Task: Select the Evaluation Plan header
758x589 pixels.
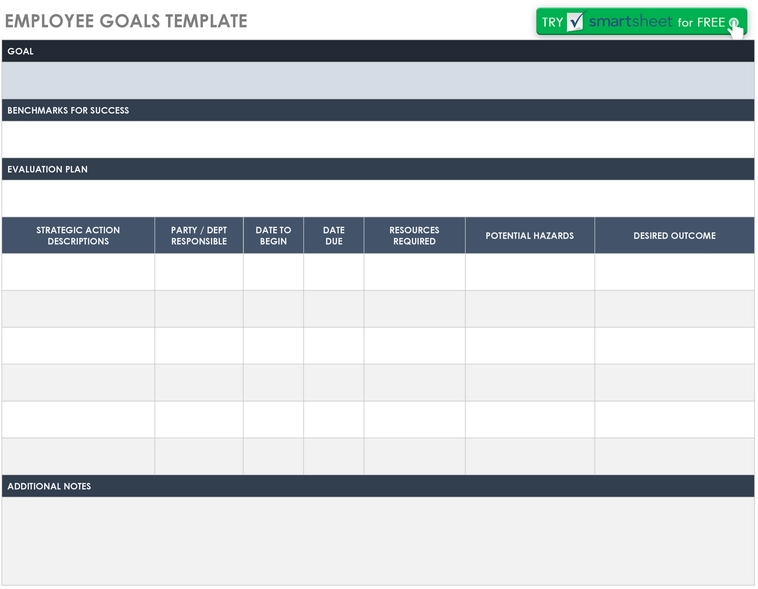Action: coord(378,169)
